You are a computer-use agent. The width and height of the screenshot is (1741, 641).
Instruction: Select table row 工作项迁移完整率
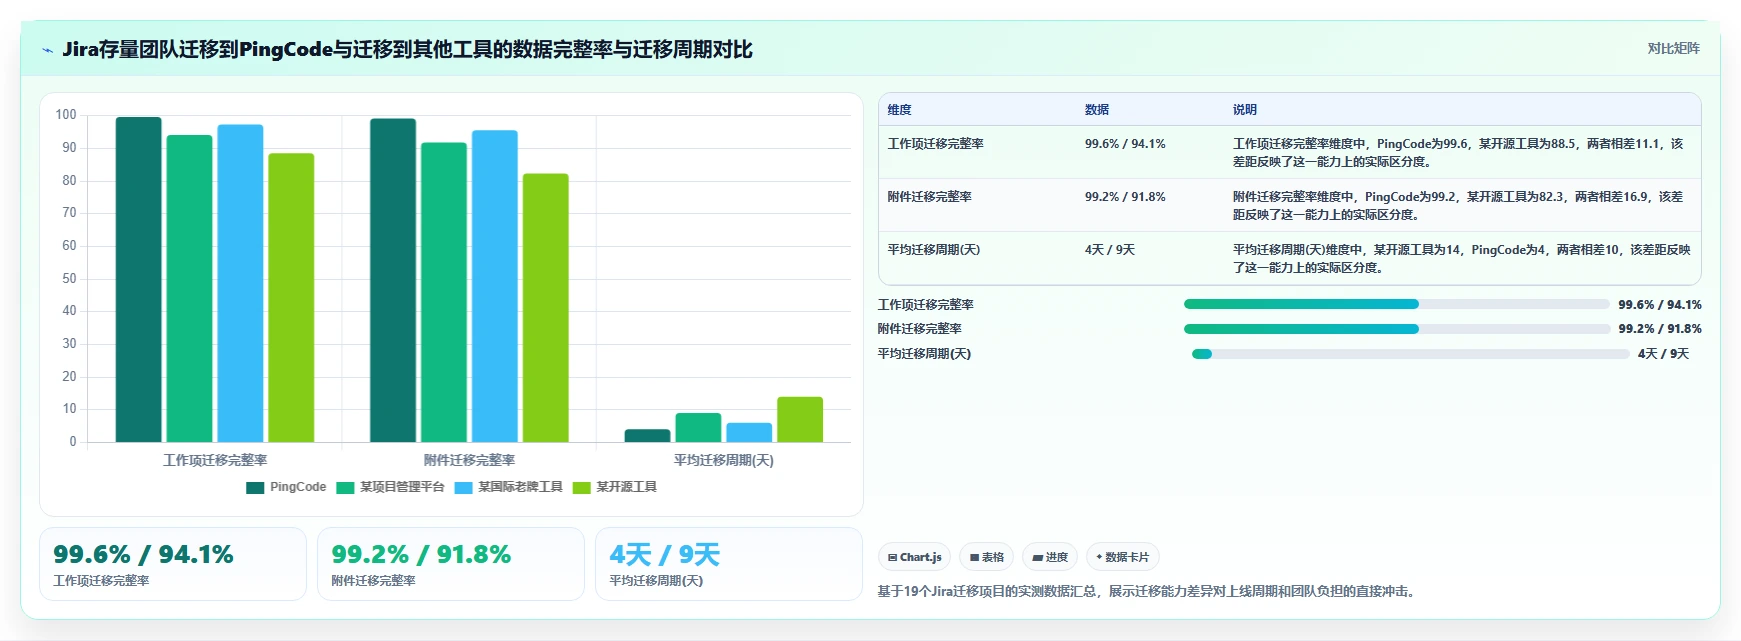[x=1289, y=152]
